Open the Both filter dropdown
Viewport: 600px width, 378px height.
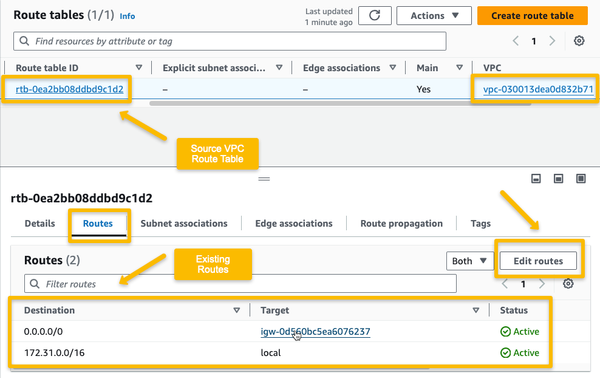pos(470,261)
